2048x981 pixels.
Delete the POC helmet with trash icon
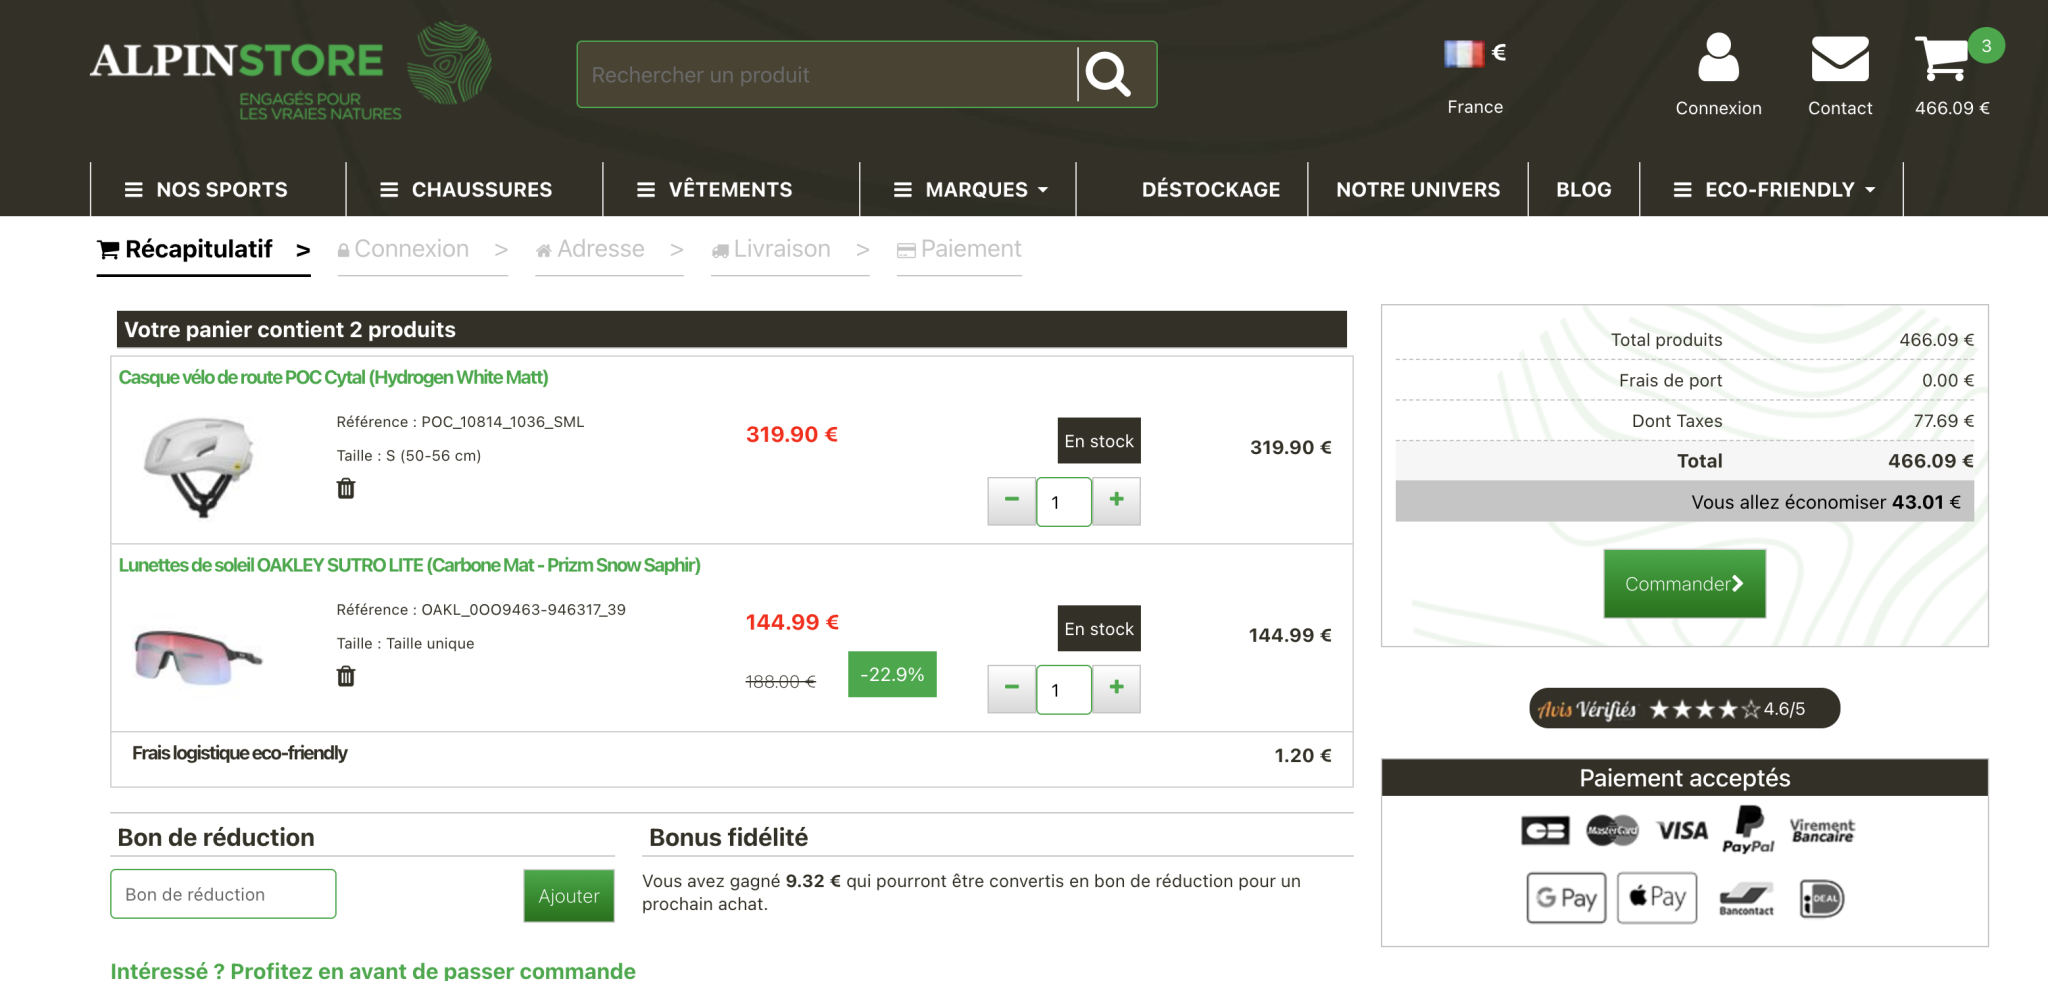345,488
